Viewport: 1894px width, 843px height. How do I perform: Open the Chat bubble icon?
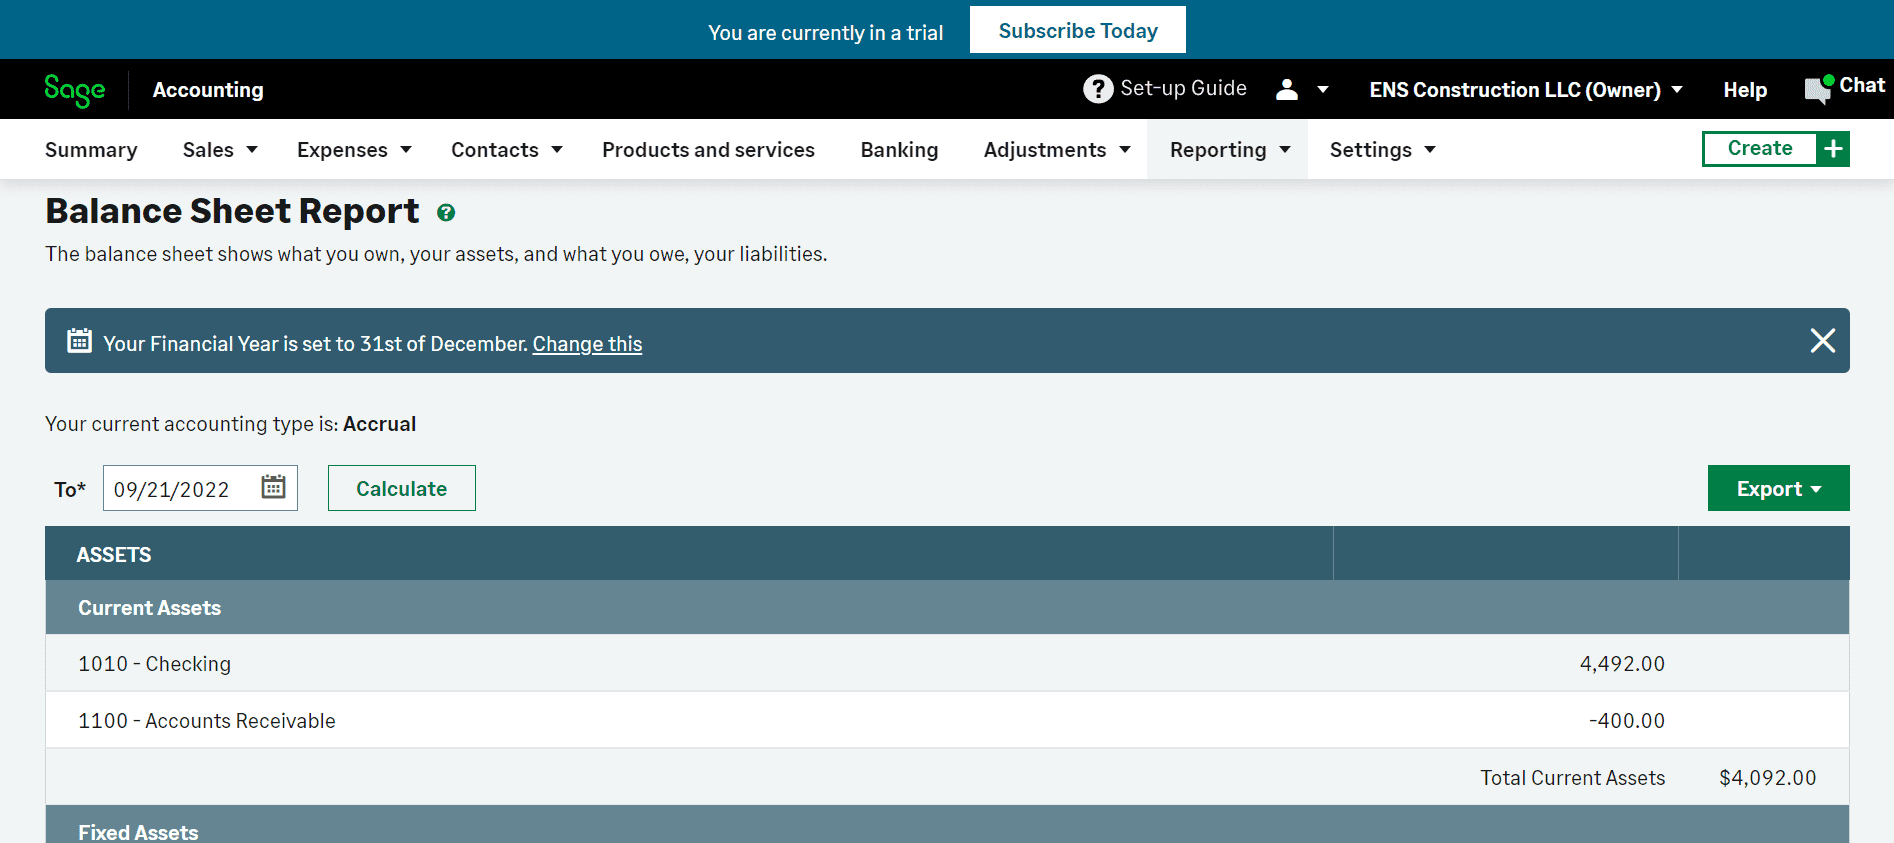(1818, 90)
